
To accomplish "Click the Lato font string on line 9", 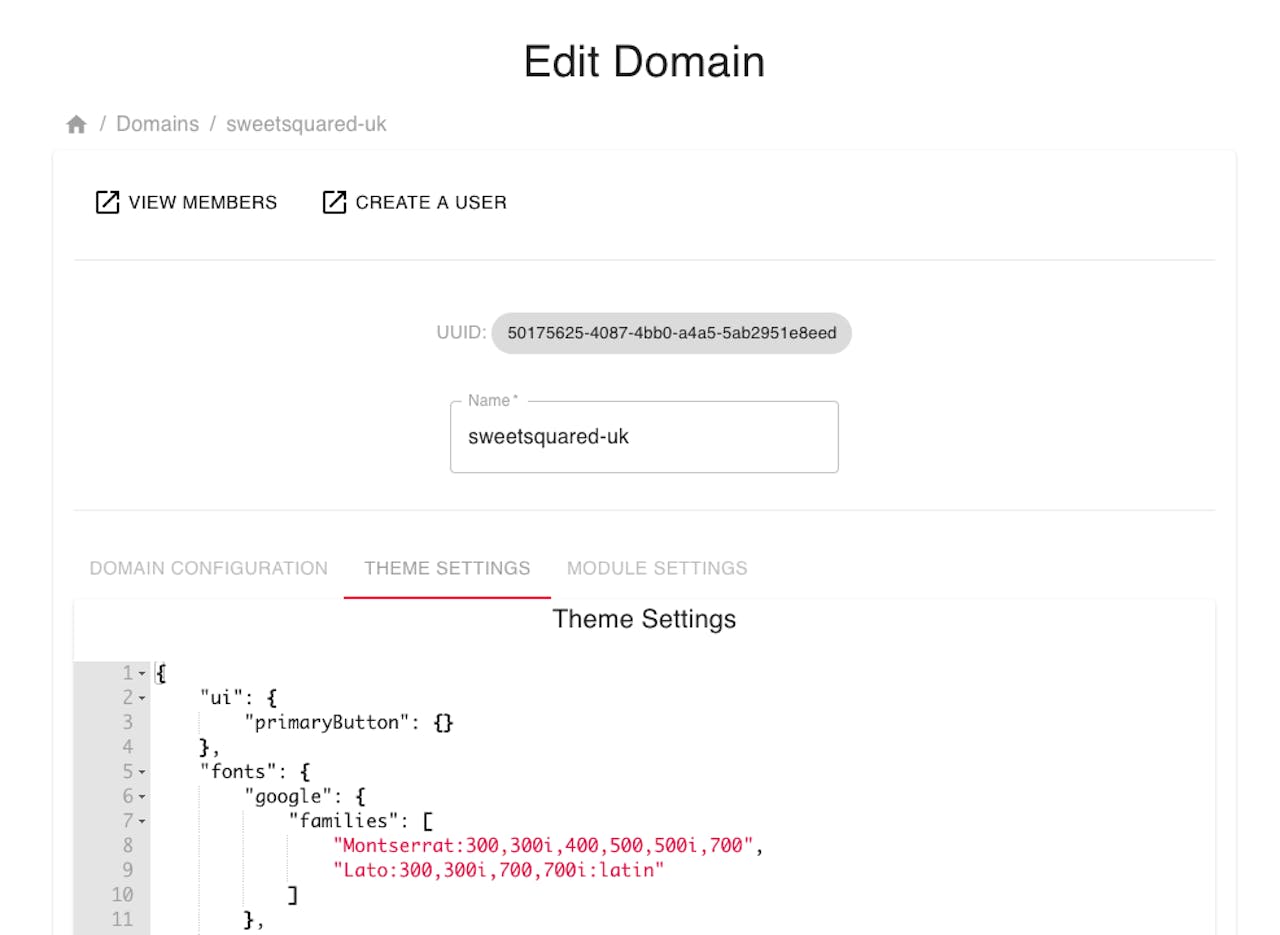I will pyautogui.click(x=499, y=870).
